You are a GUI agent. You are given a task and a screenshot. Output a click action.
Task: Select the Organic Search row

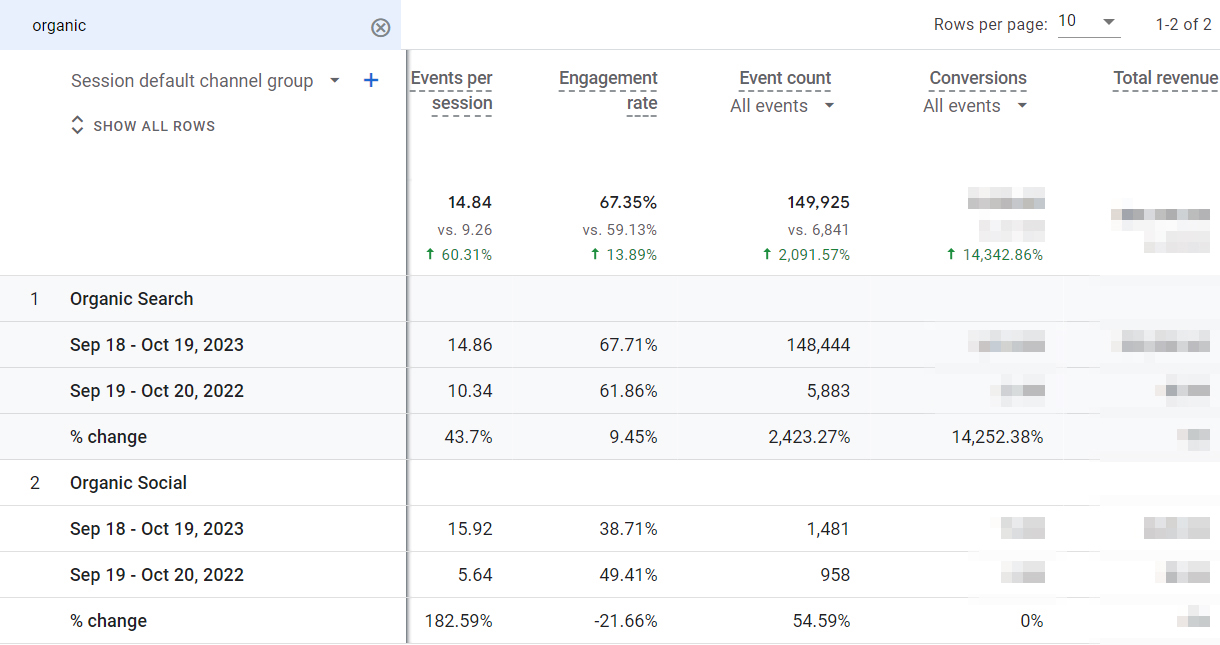[x=132, y=299]
